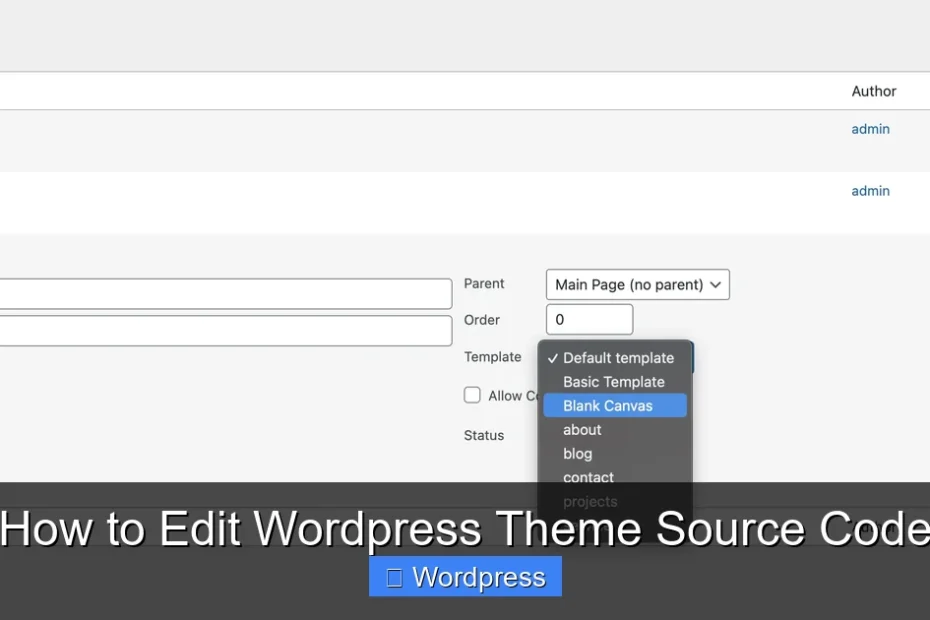Select the "projects" template entry
930x620 pixels.
pyautogui.click(x=589, y=501)
